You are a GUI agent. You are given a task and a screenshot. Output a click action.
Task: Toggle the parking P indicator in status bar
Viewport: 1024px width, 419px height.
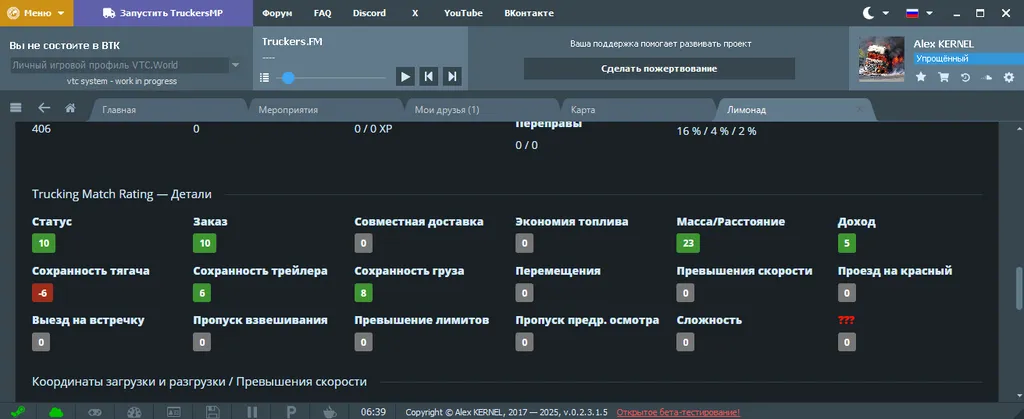coord(291,411)
